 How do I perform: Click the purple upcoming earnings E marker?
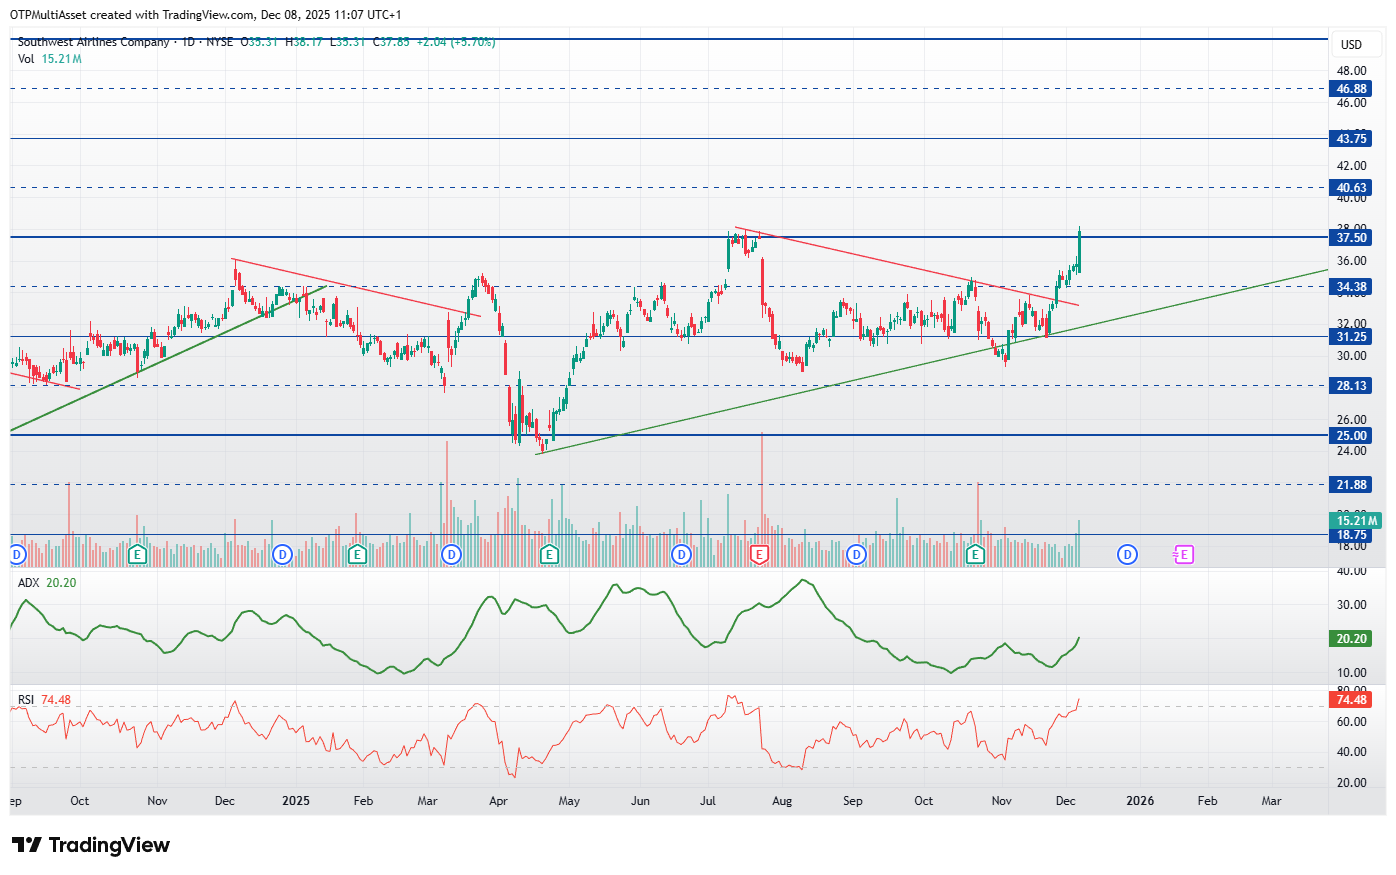click(x=1184, y=554)
